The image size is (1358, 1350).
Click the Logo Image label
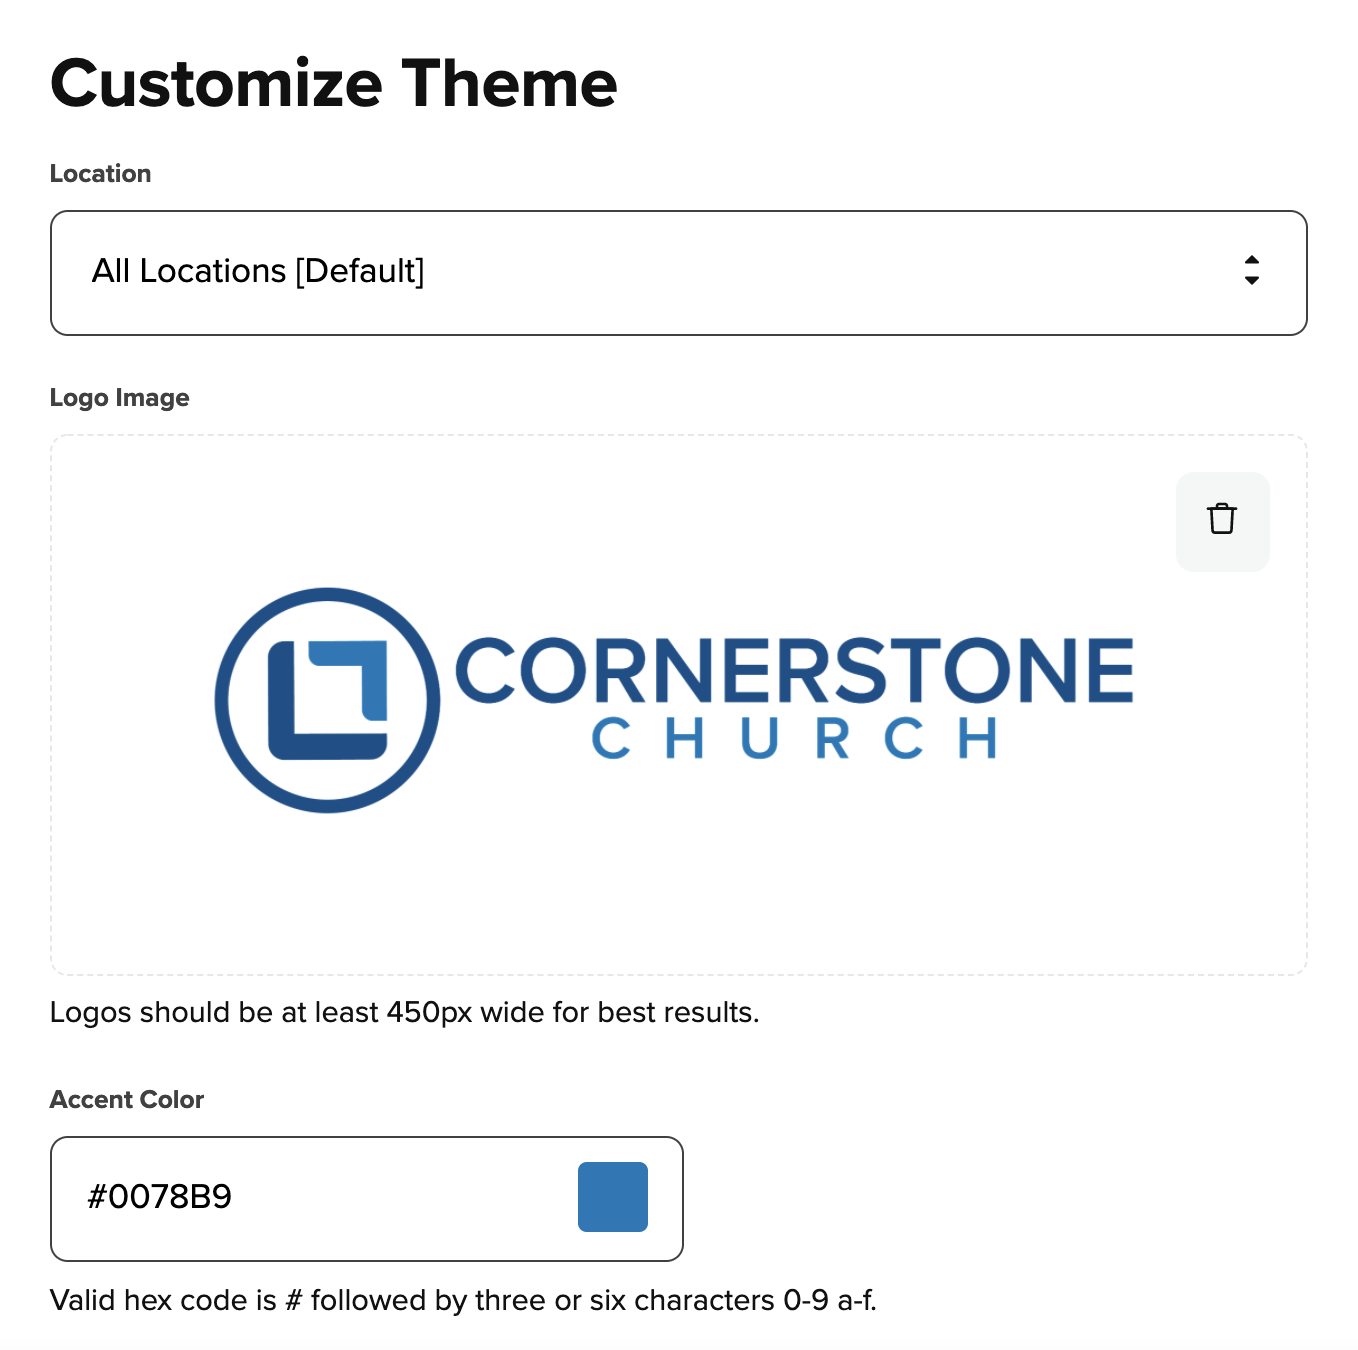pyautogui.click(x=119, y=398)
